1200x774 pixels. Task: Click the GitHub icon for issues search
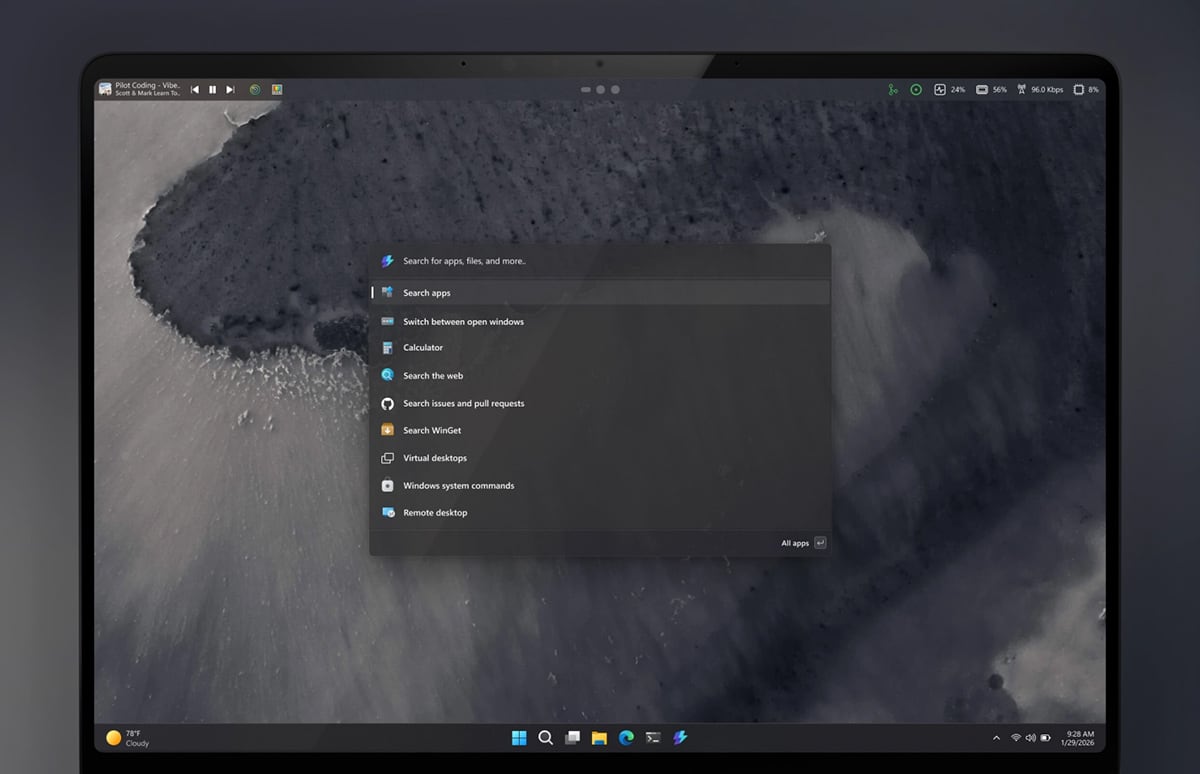click(x=387, y=403)
